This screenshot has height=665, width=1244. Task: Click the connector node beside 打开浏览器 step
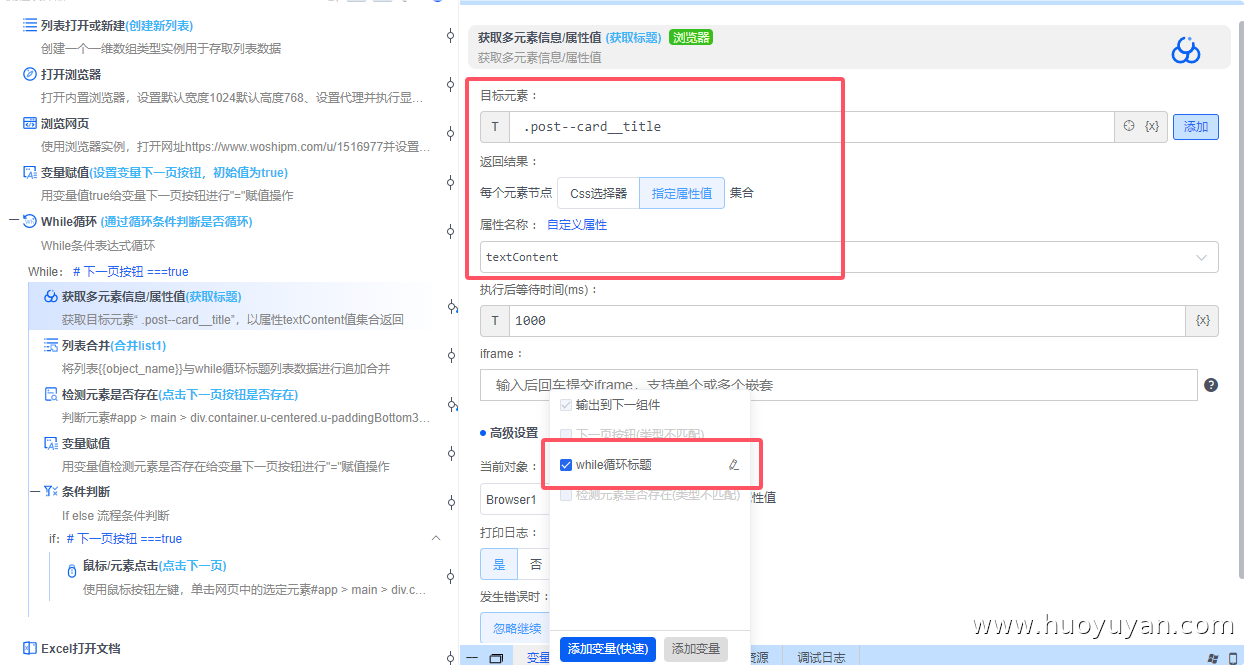[450, 84]
